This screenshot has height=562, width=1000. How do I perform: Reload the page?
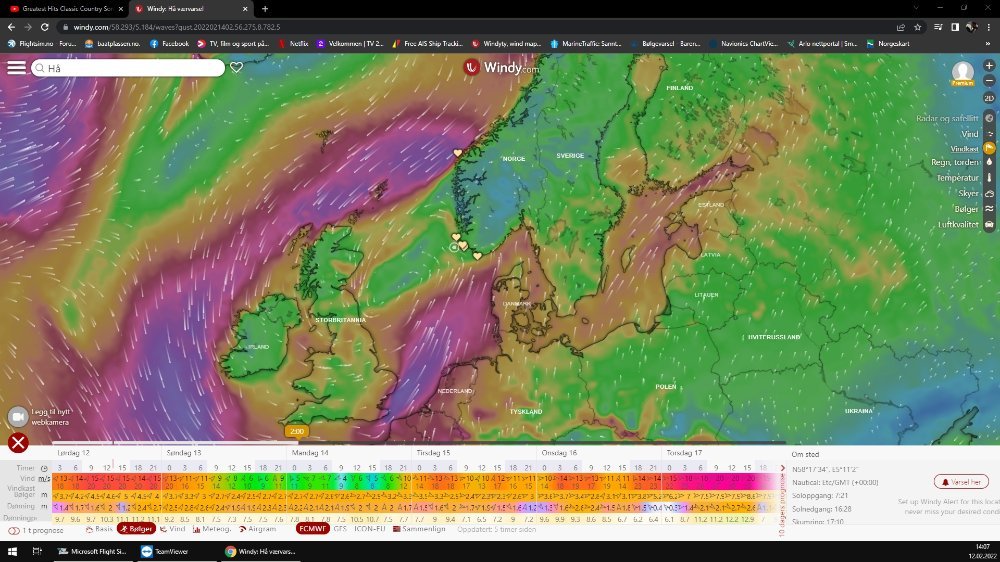[x=45, y=27]
